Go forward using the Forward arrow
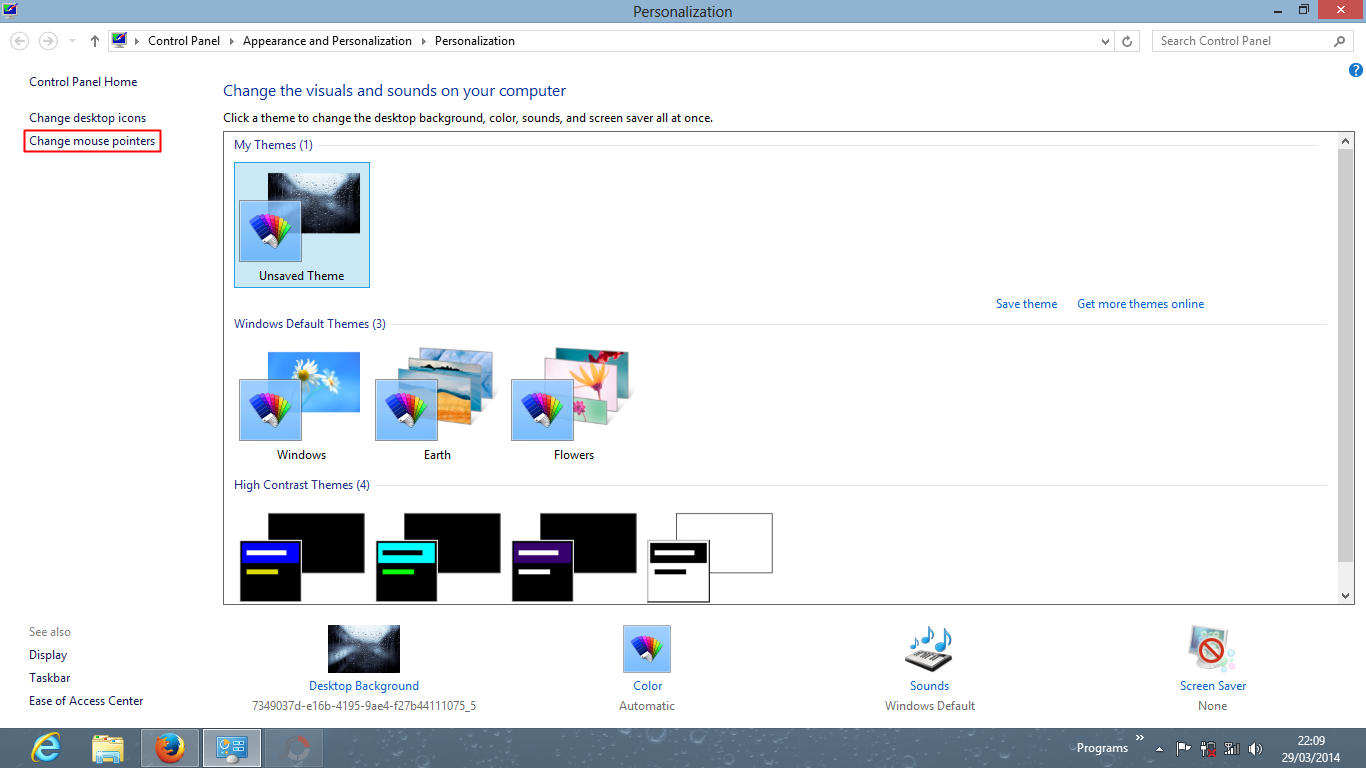Viewport: 1366px width, 768px height. pyautogui.click(x=48, y=41)
